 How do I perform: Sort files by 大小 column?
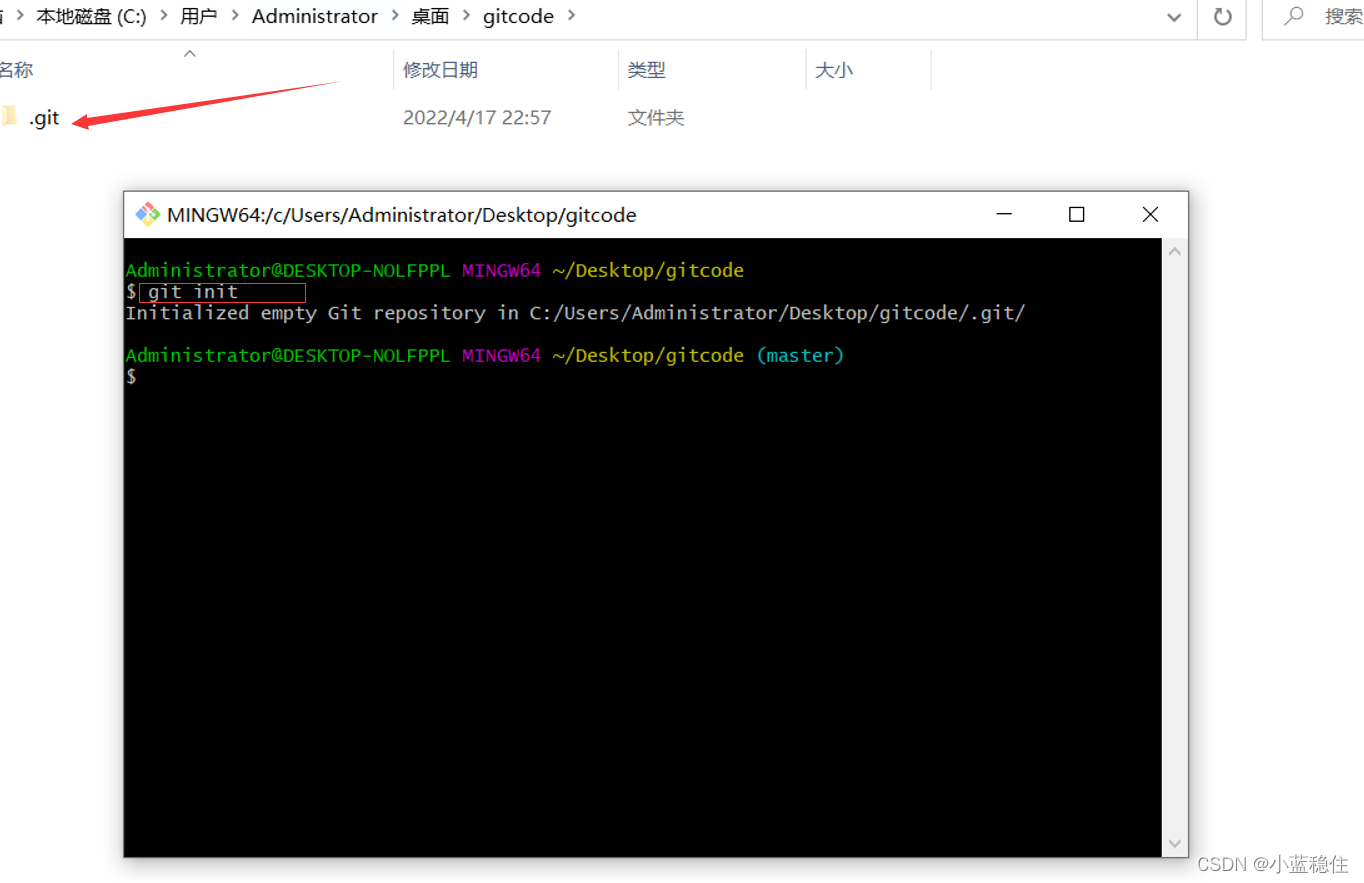(x=834, y=70)
